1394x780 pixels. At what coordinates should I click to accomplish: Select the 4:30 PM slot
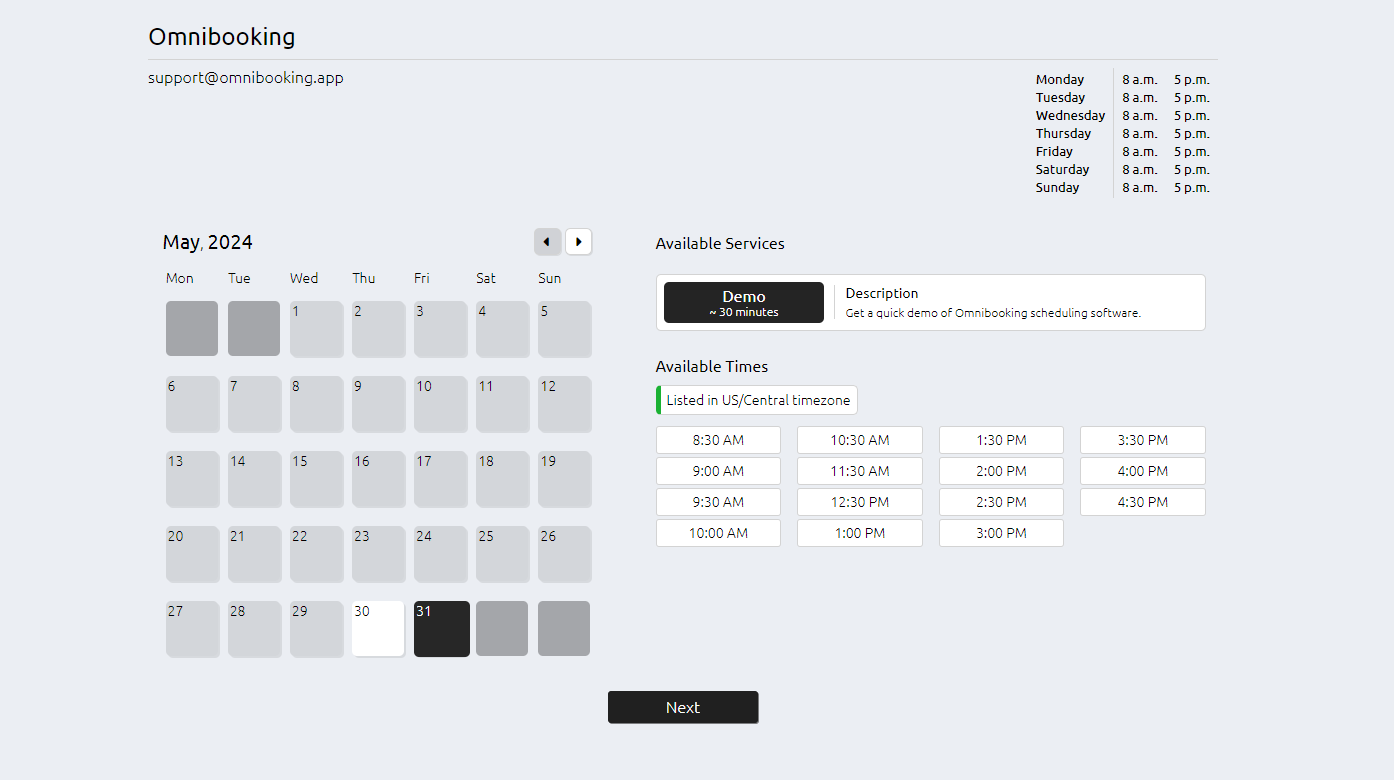(x=1143, y=502)
